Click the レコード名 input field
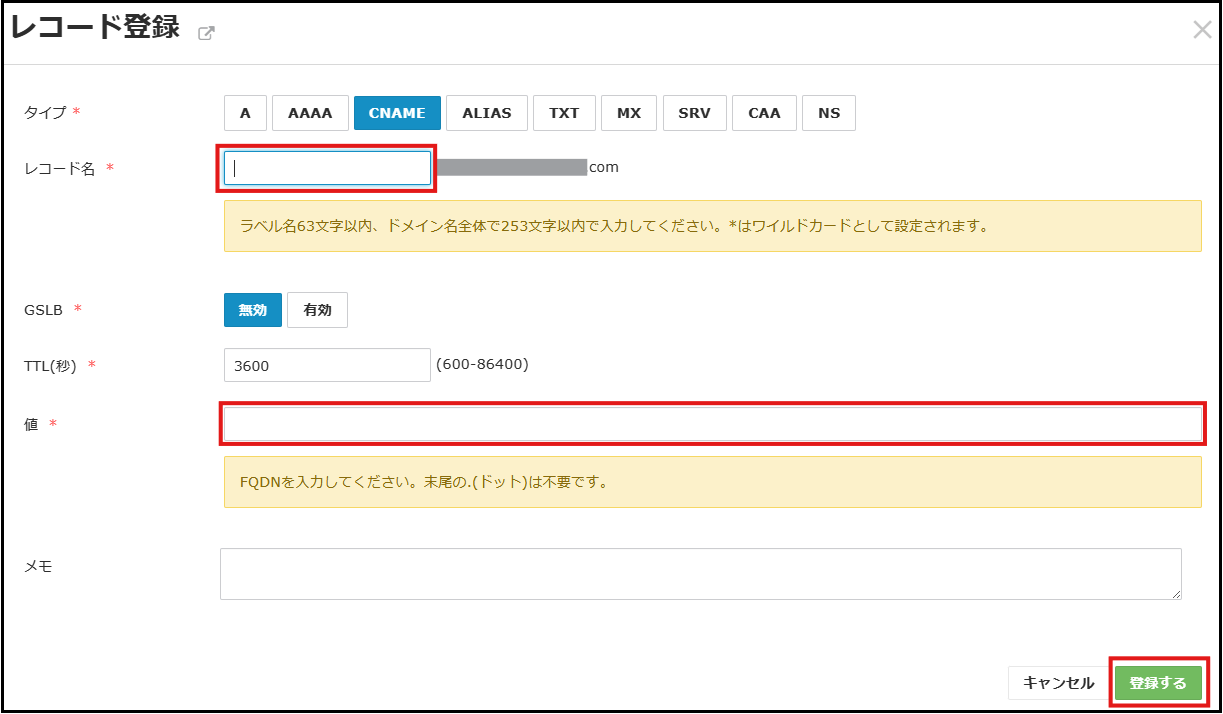 pyautogui.click(x=327, y=168)
